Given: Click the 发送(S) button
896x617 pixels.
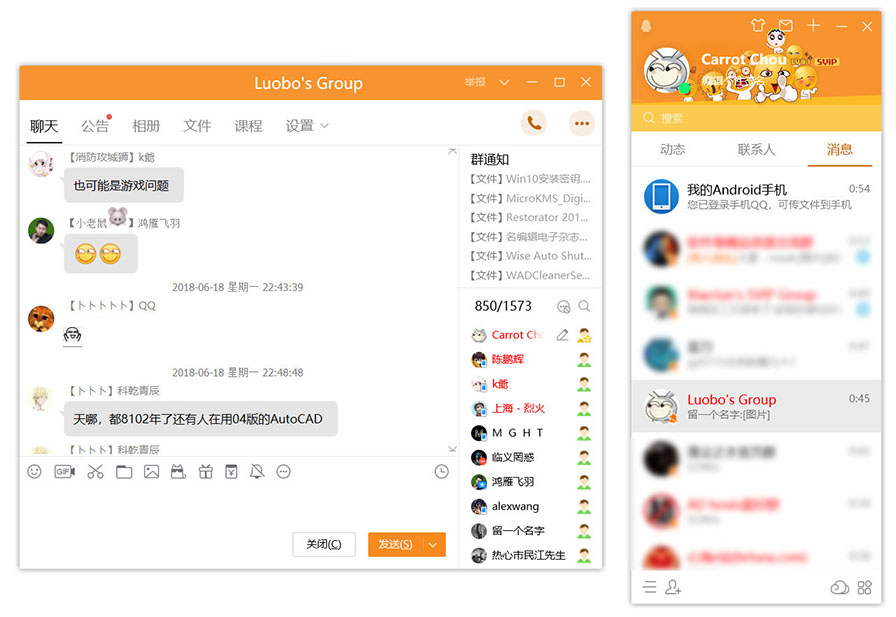Looking at the screenshot, I should coord(395,544).
